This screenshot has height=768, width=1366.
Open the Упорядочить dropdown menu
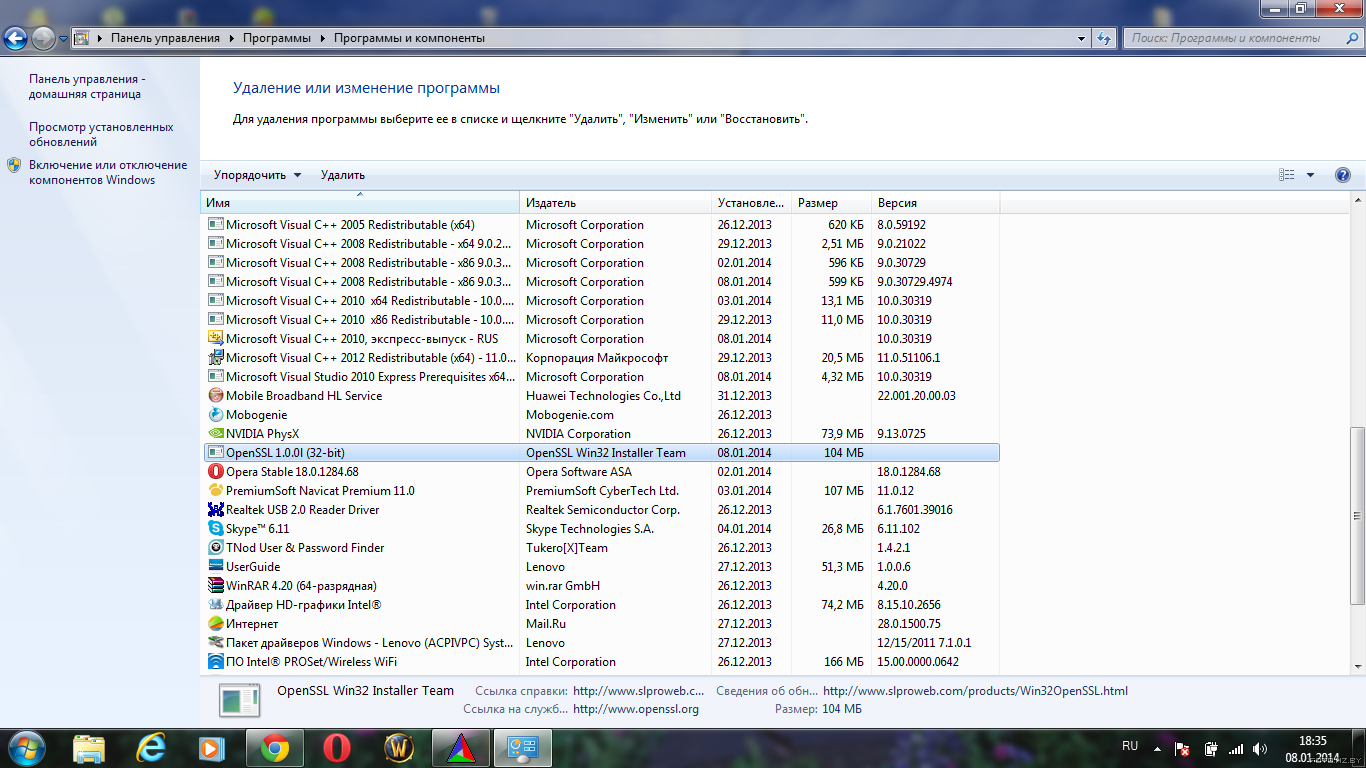[257, 175]
